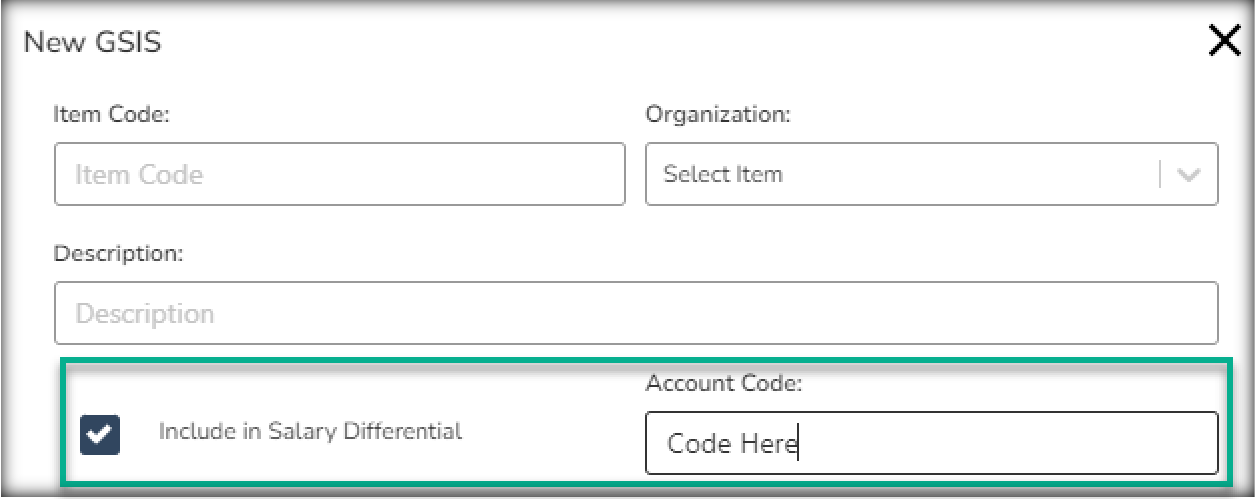Click the divider beside the Organization chevron

click(x=1160, y=175)
